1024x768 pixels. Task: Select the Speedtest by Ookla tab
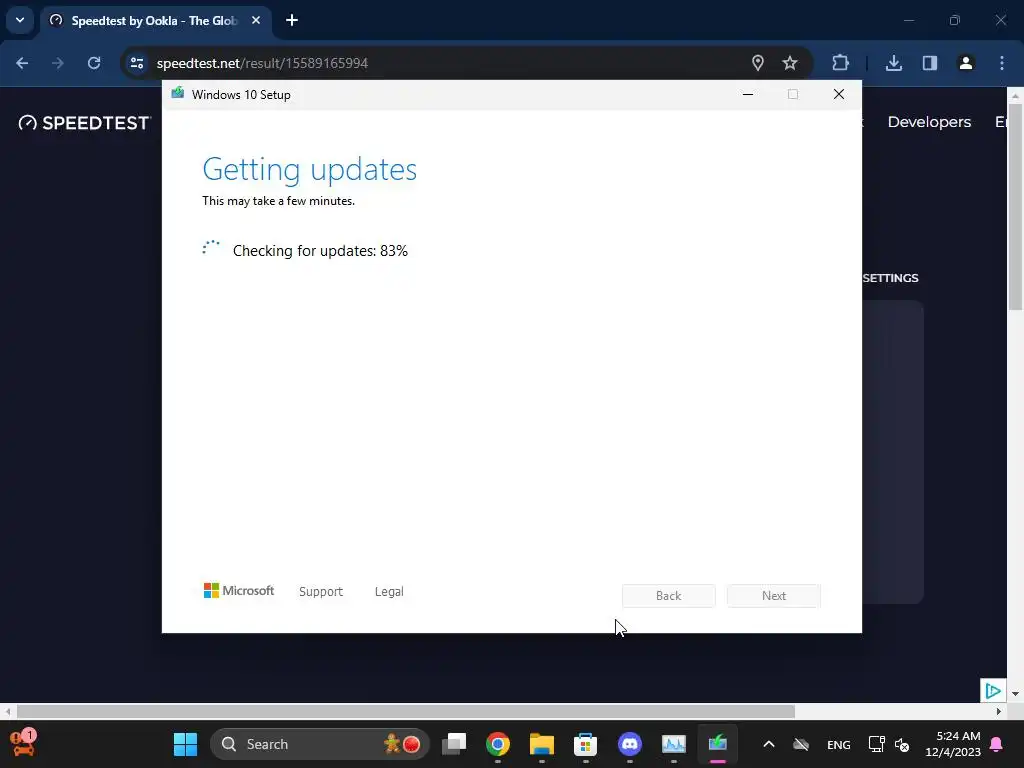(x=153, y=21)
